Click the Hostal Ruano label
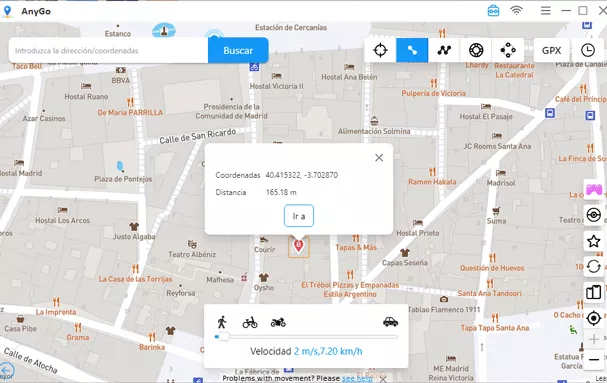The width and height of the screenshot is (607, 383). tap(86, 96)
